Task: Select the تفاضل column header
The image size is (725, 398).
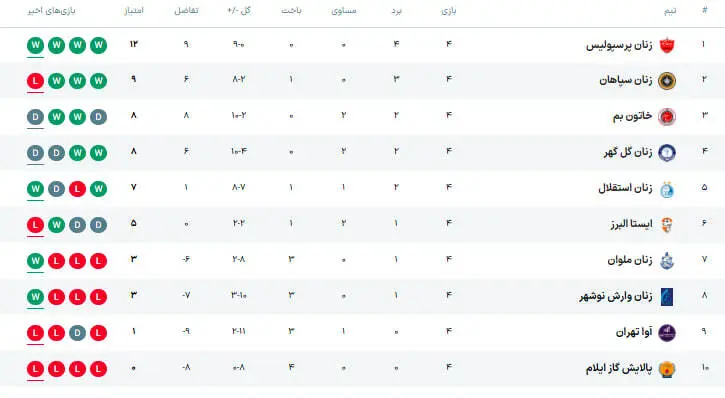Action: [x=186, y=11]
